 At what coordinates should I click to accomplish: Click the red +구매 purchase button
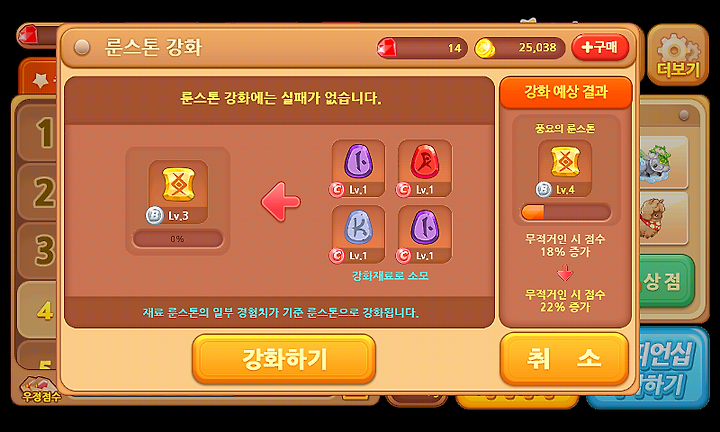[600, 47]
